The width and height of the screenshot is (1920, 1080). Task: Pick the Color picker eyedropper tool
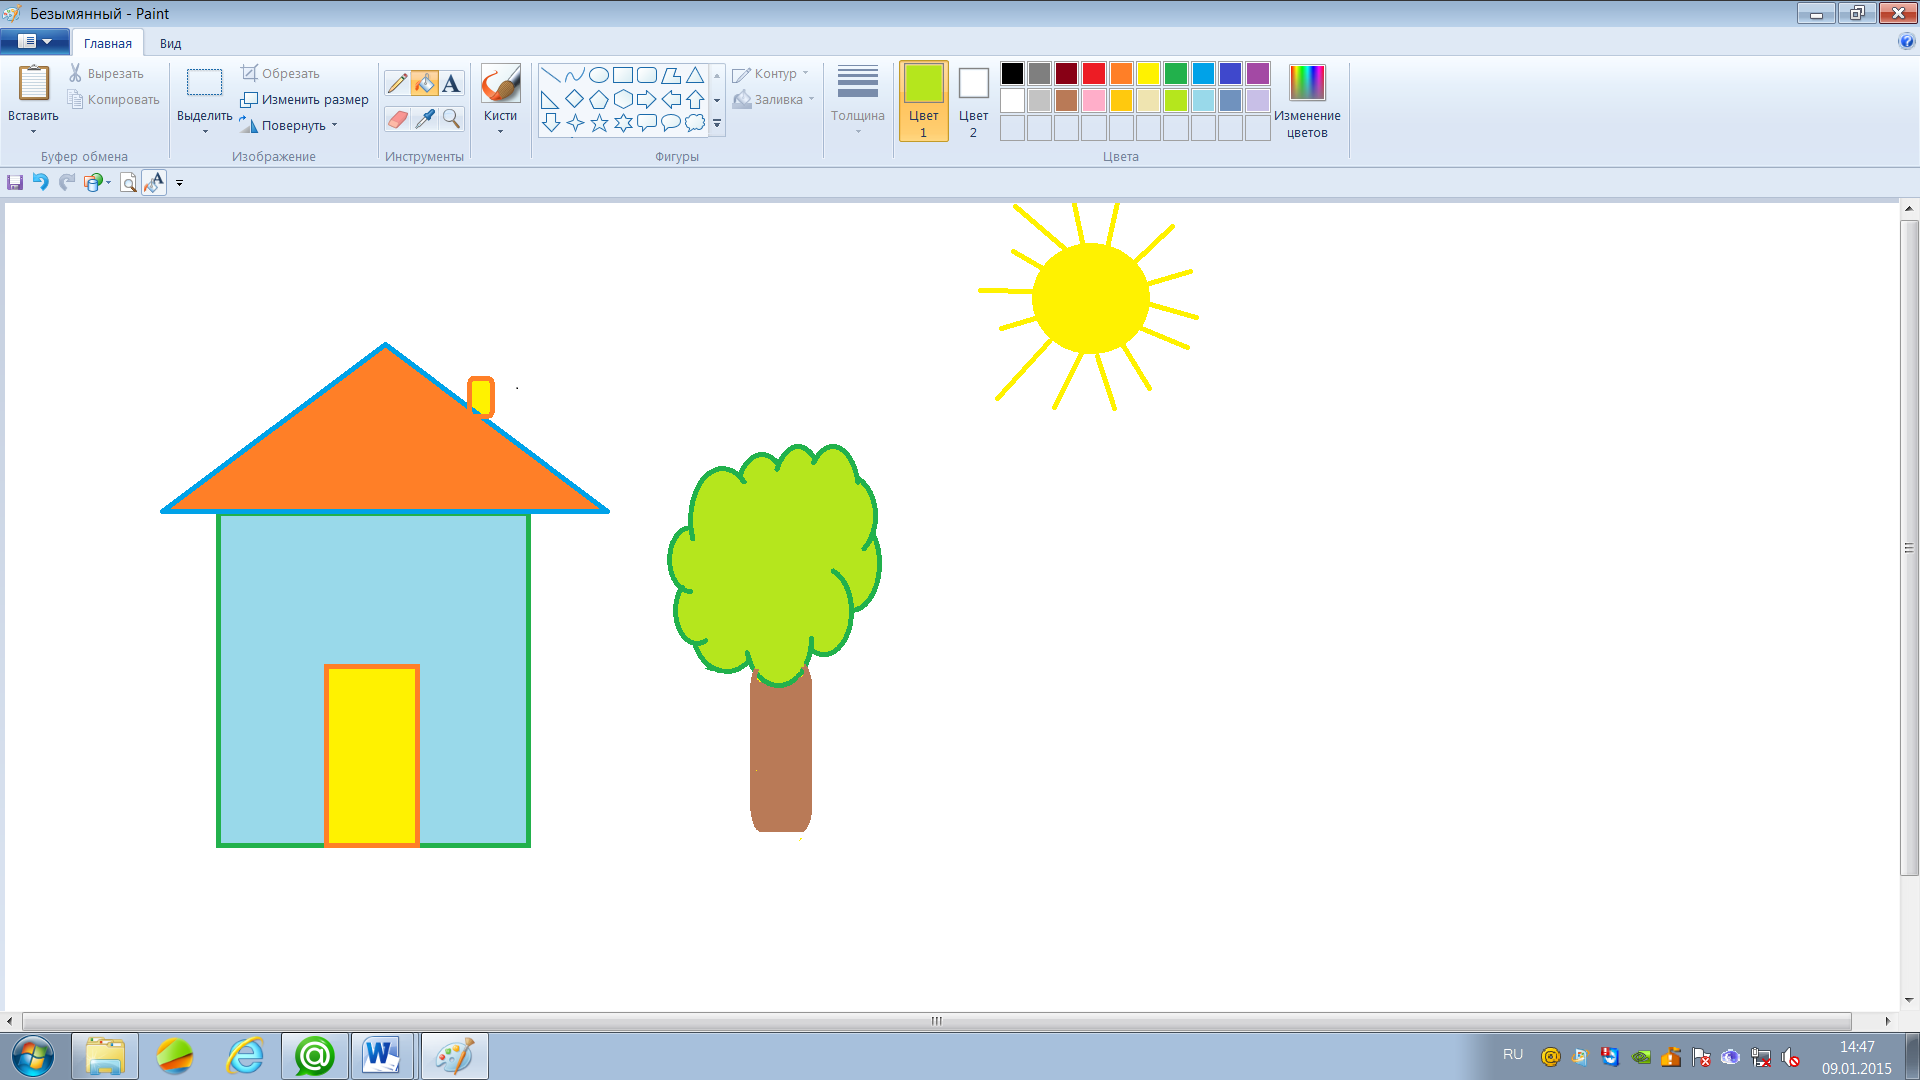tap(425, 119)
